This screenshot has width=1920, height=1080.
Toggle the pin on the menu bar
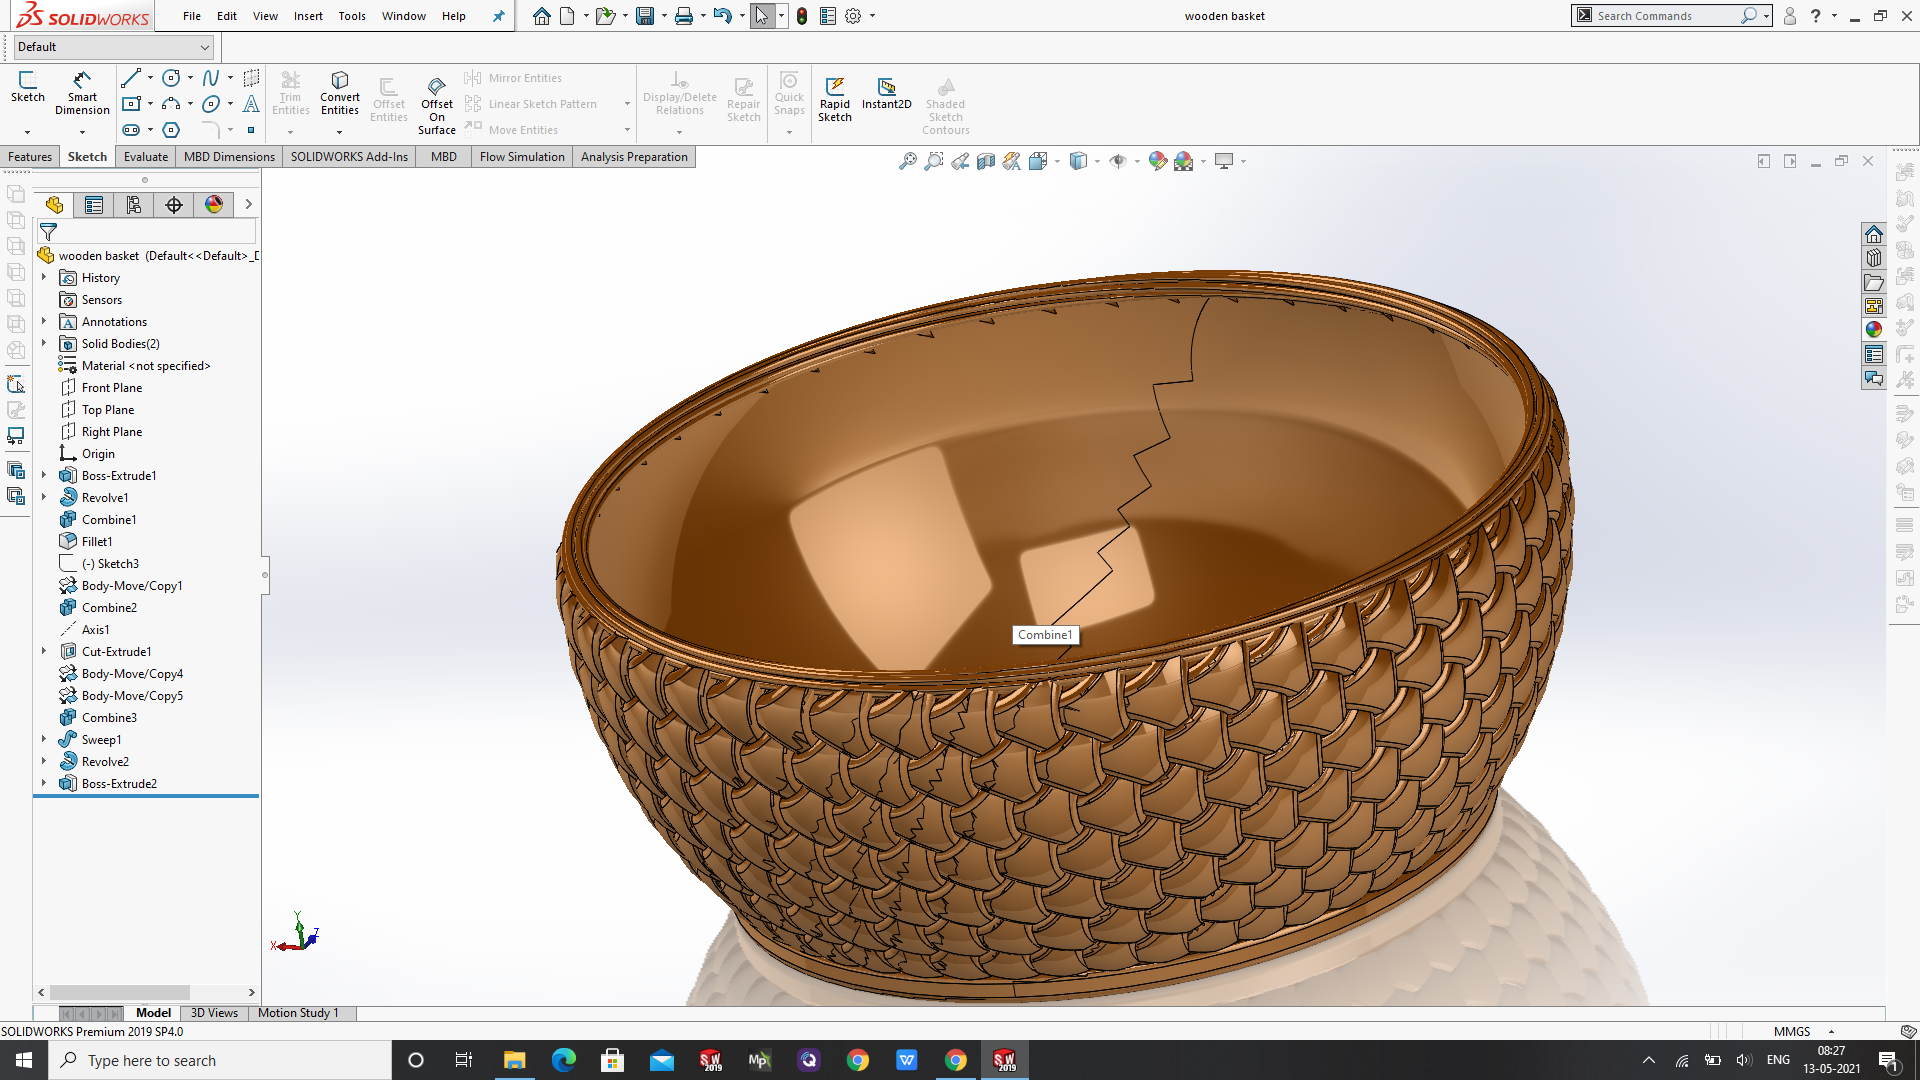pyautogui.click(x=498, y=16)
